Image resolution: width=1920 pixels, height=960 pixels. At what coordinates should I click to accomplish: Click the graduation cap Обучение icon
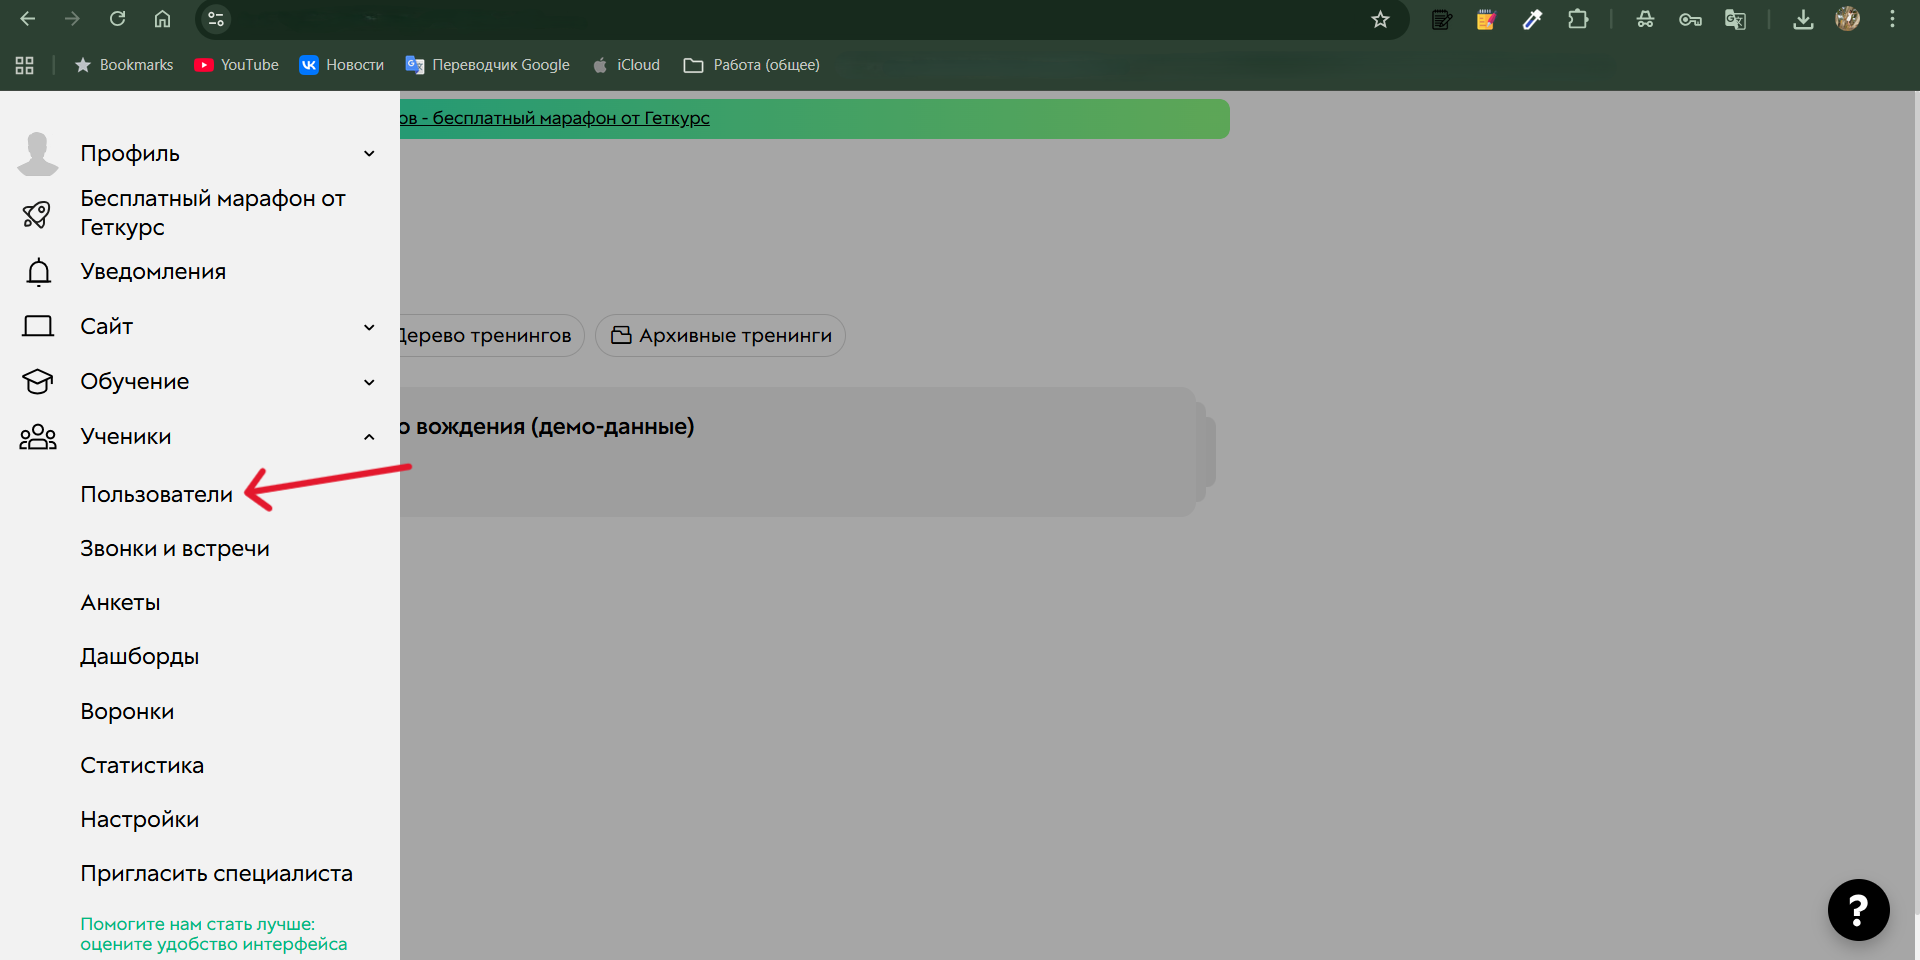[x=38, y=382]
